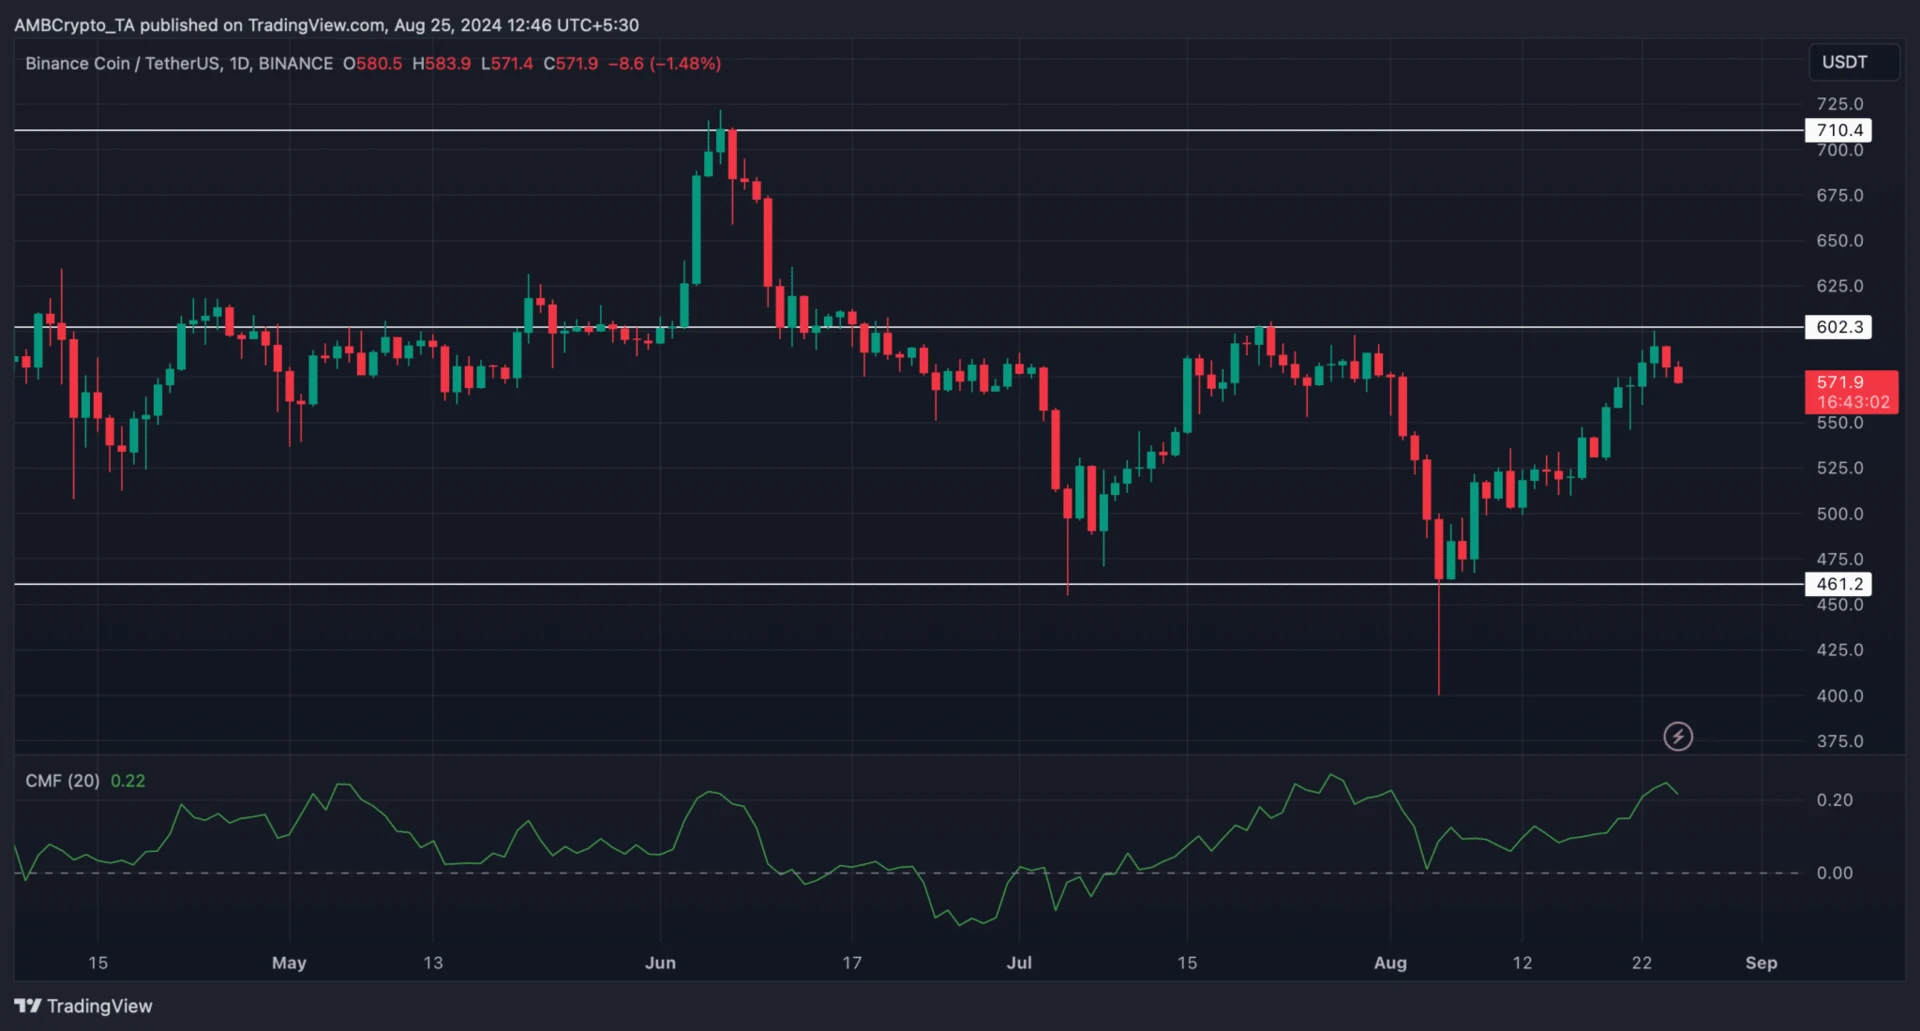Image resolution: width=1920 pixels, height=1031 pixels.
Task: Click the 0.20 CMF scale label
Action: 1835,800
